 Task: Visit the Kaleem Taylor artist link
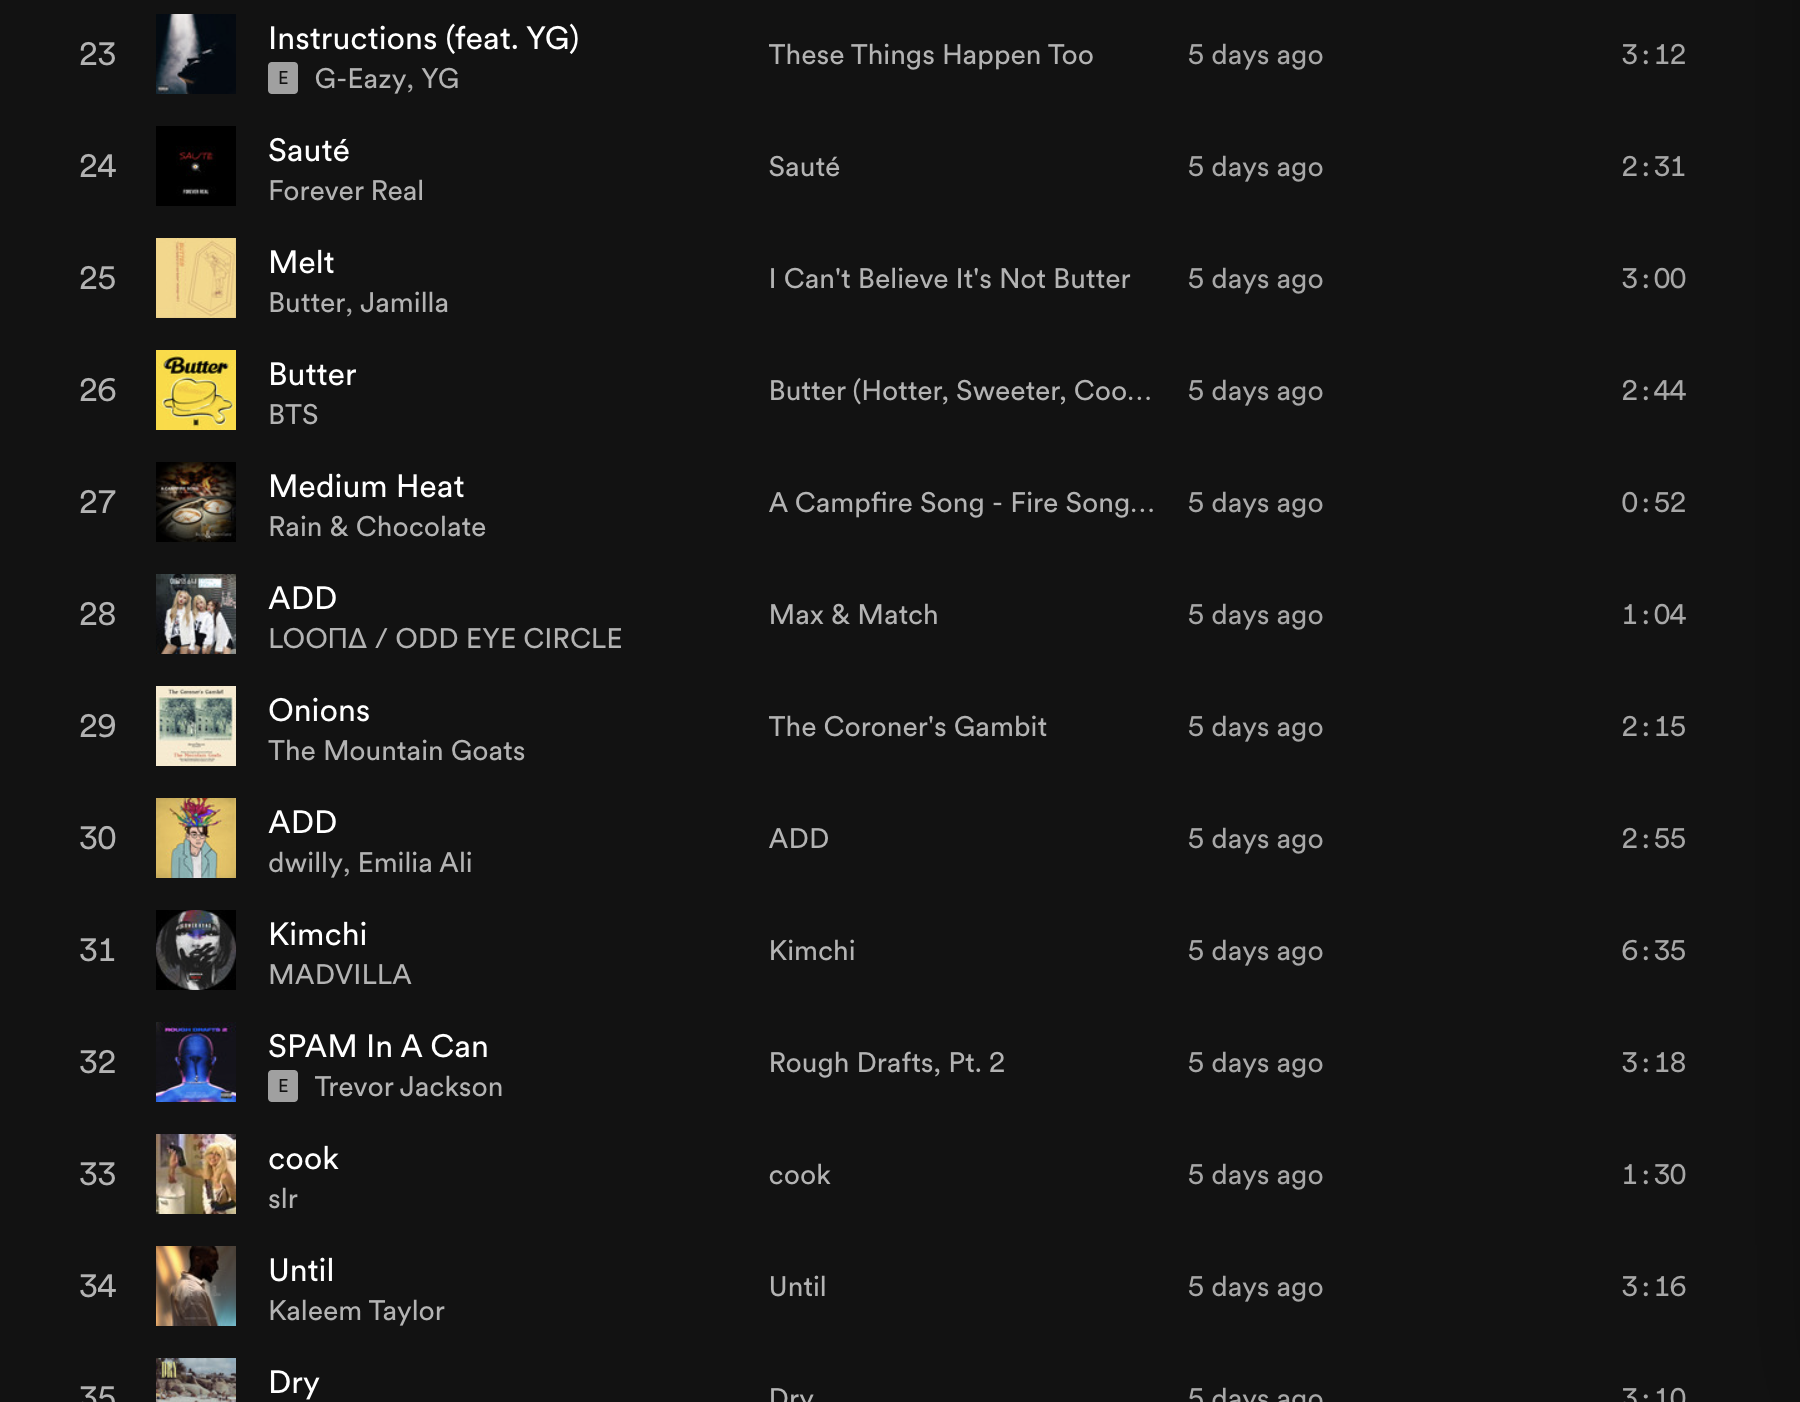[357, 1311]
